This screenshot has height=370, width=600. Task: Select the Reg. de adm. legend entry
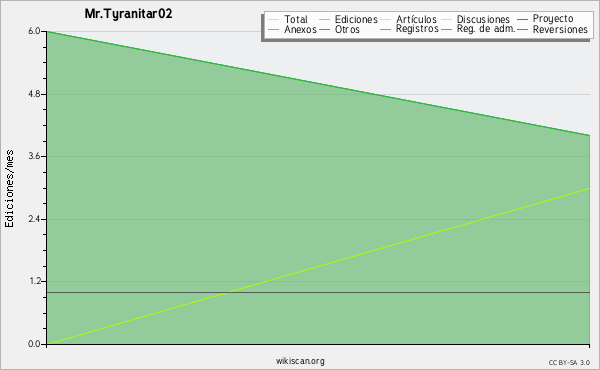(478, 29)
